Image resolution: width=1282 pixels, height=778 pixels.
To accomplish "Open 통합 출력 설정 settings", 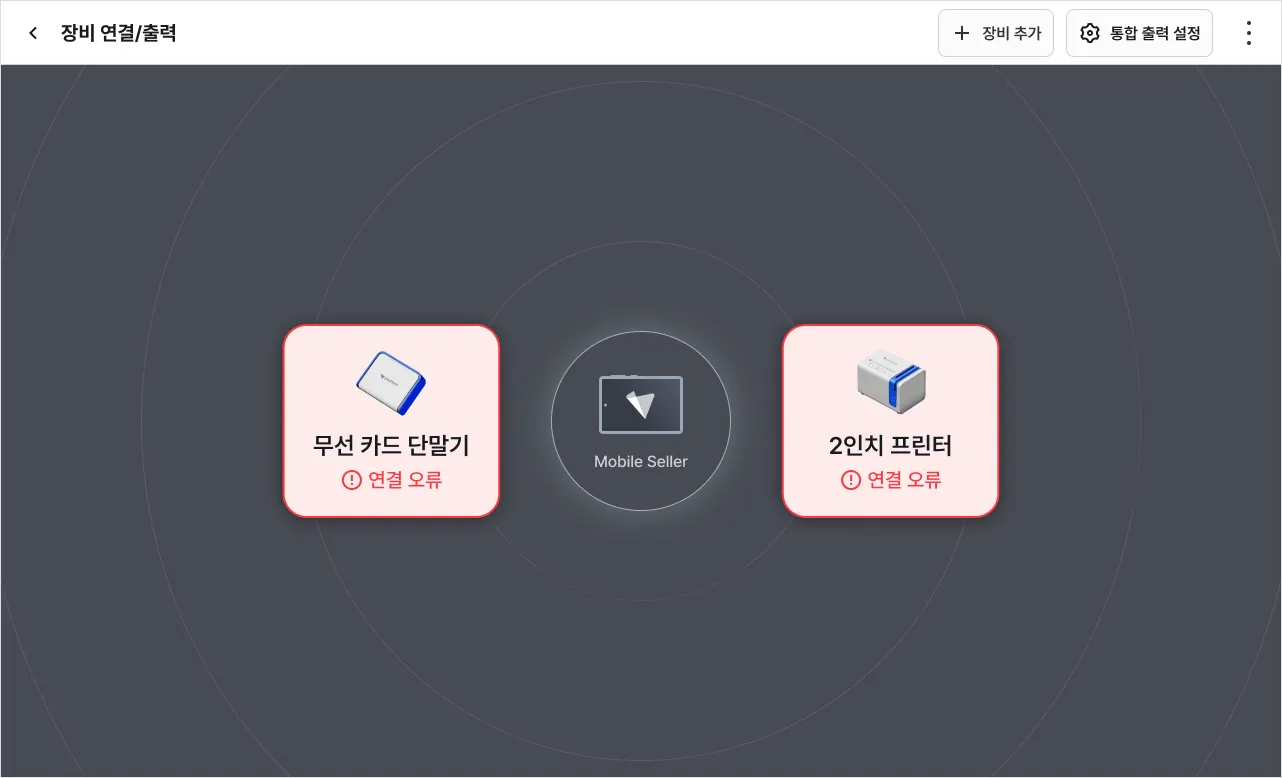I will tap(1139, 33).
